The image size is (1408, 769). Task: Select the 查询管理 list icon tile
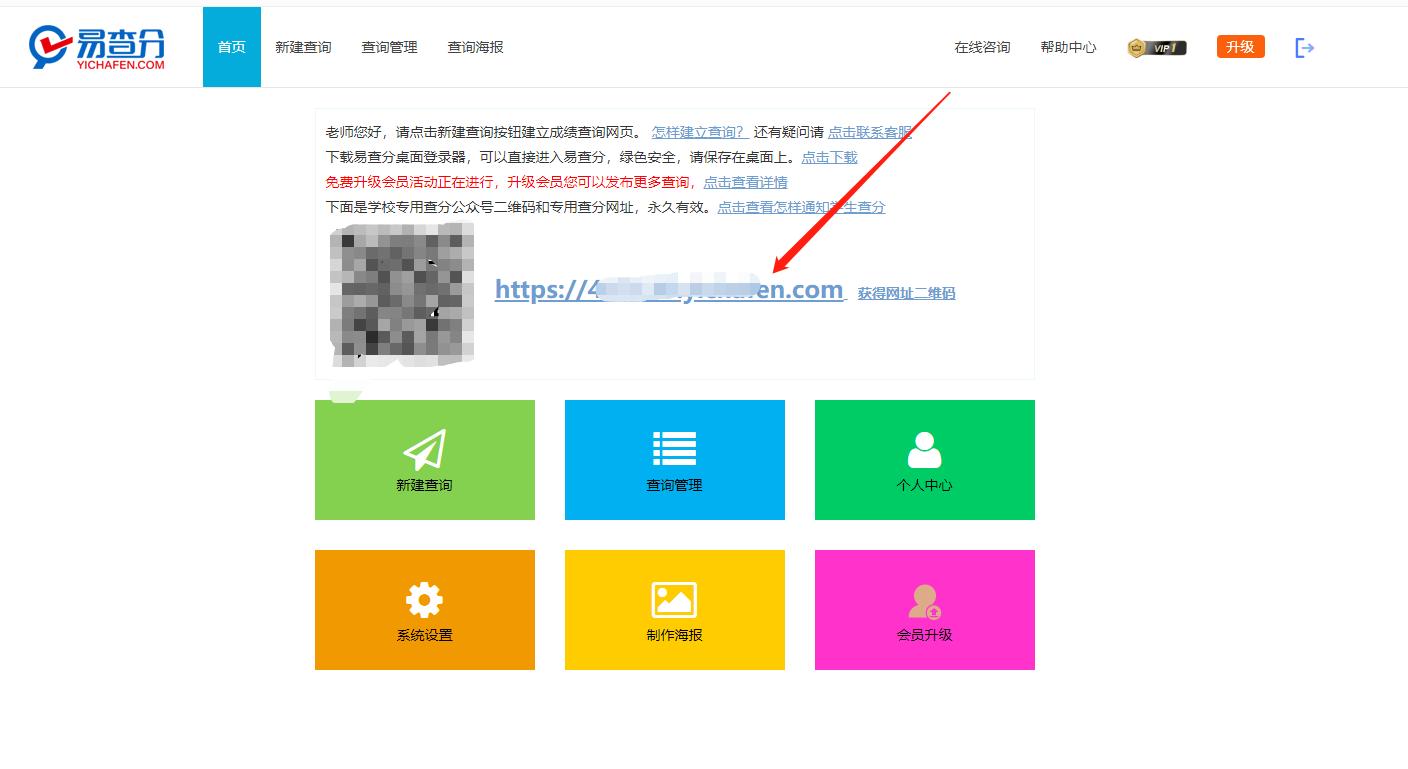[674, 460]
